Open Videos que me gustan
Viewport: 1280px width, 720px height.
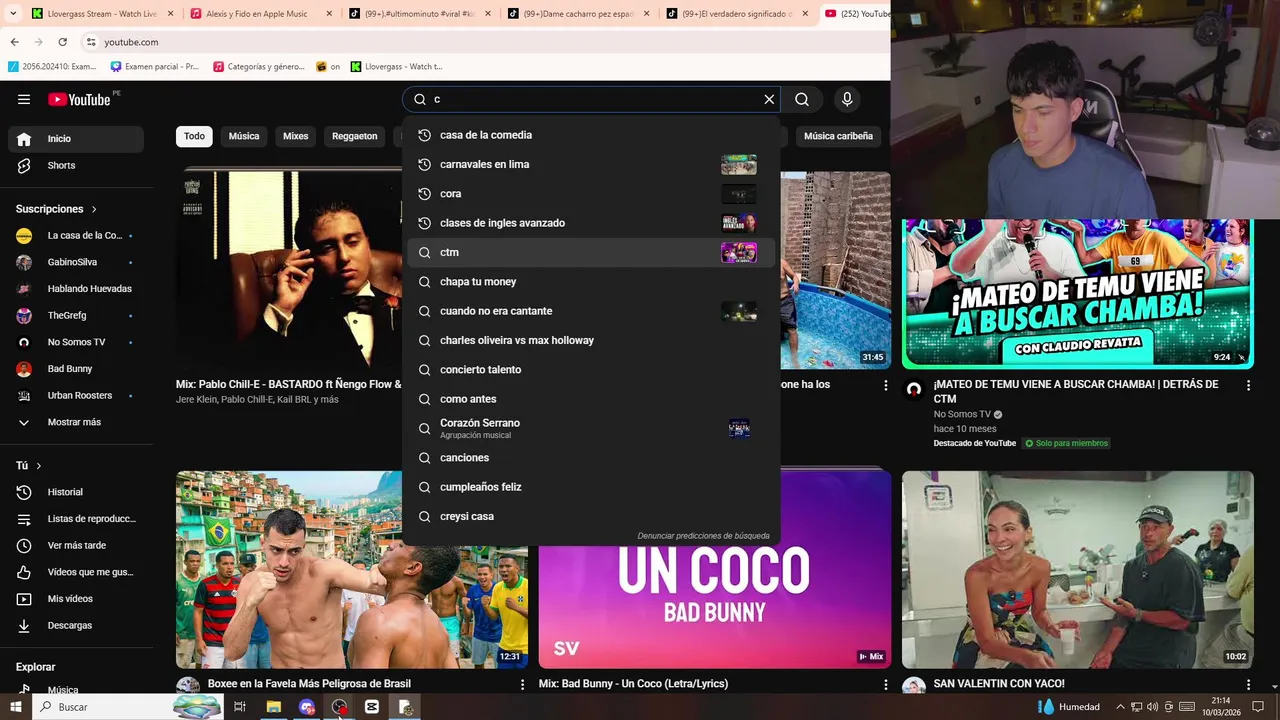tap(76, 572)
